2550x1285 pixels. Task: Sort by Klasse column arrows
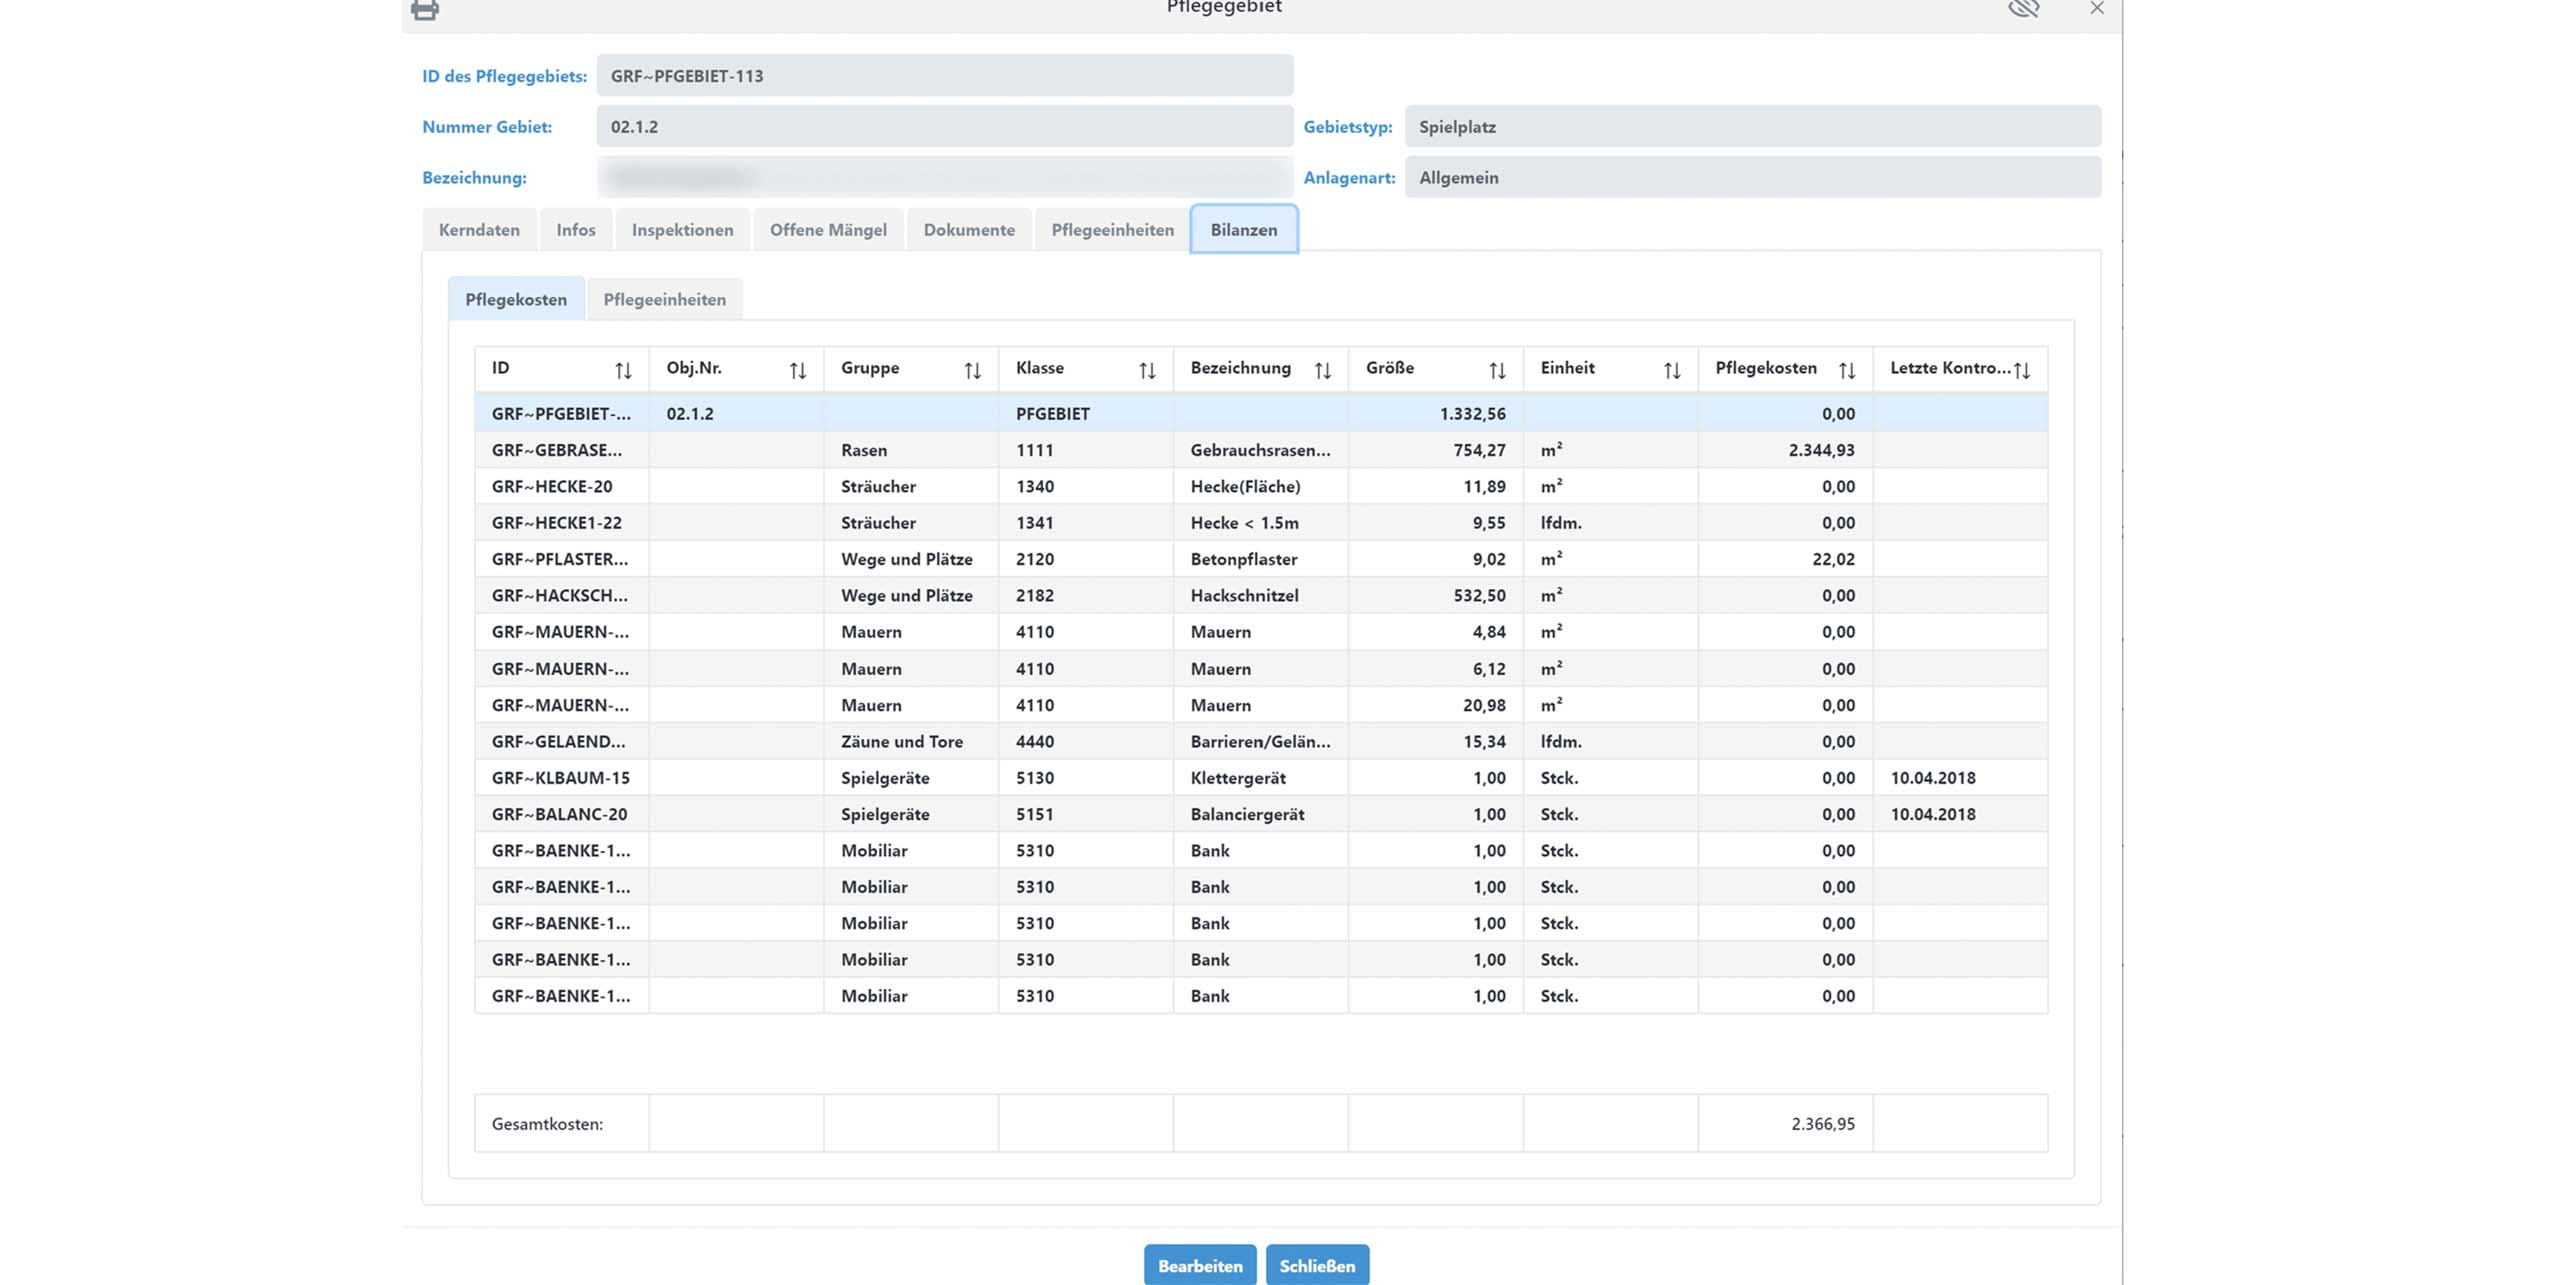[1147, 371]
